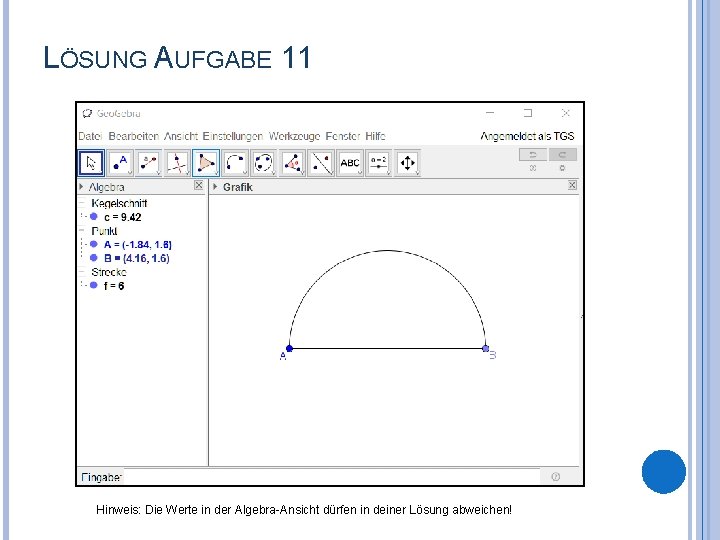Select the entry A = (-1.84, 1.6)

[138, 244]
